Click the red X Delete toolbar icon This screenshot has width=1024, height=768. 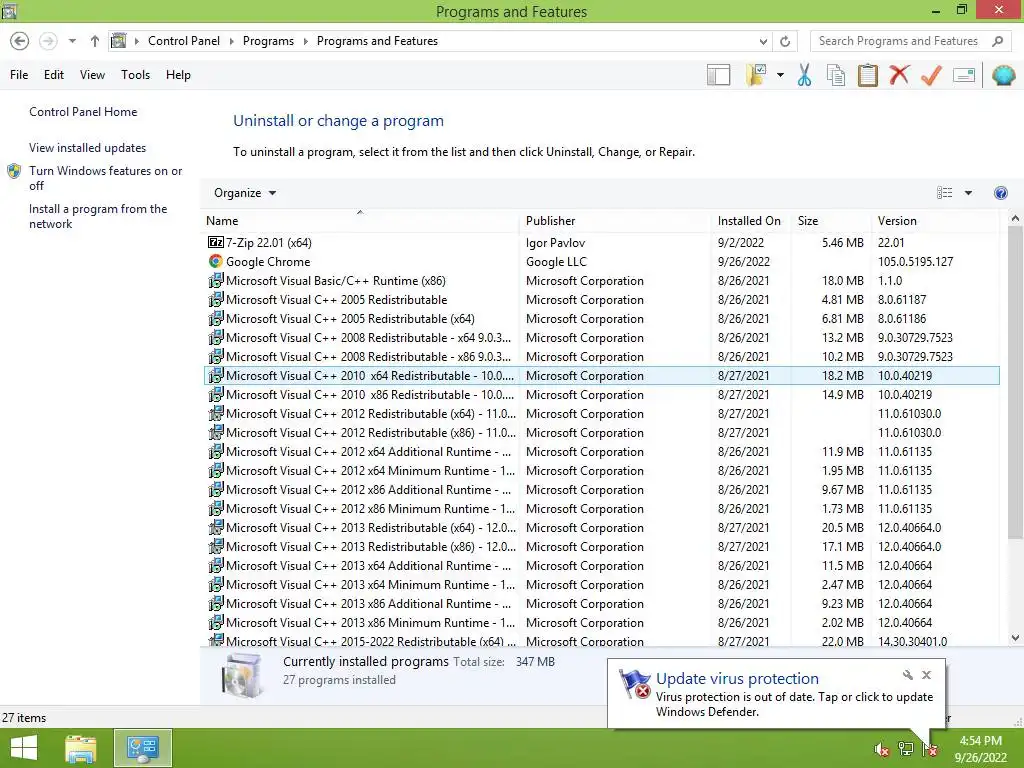[x=899, y=74]
